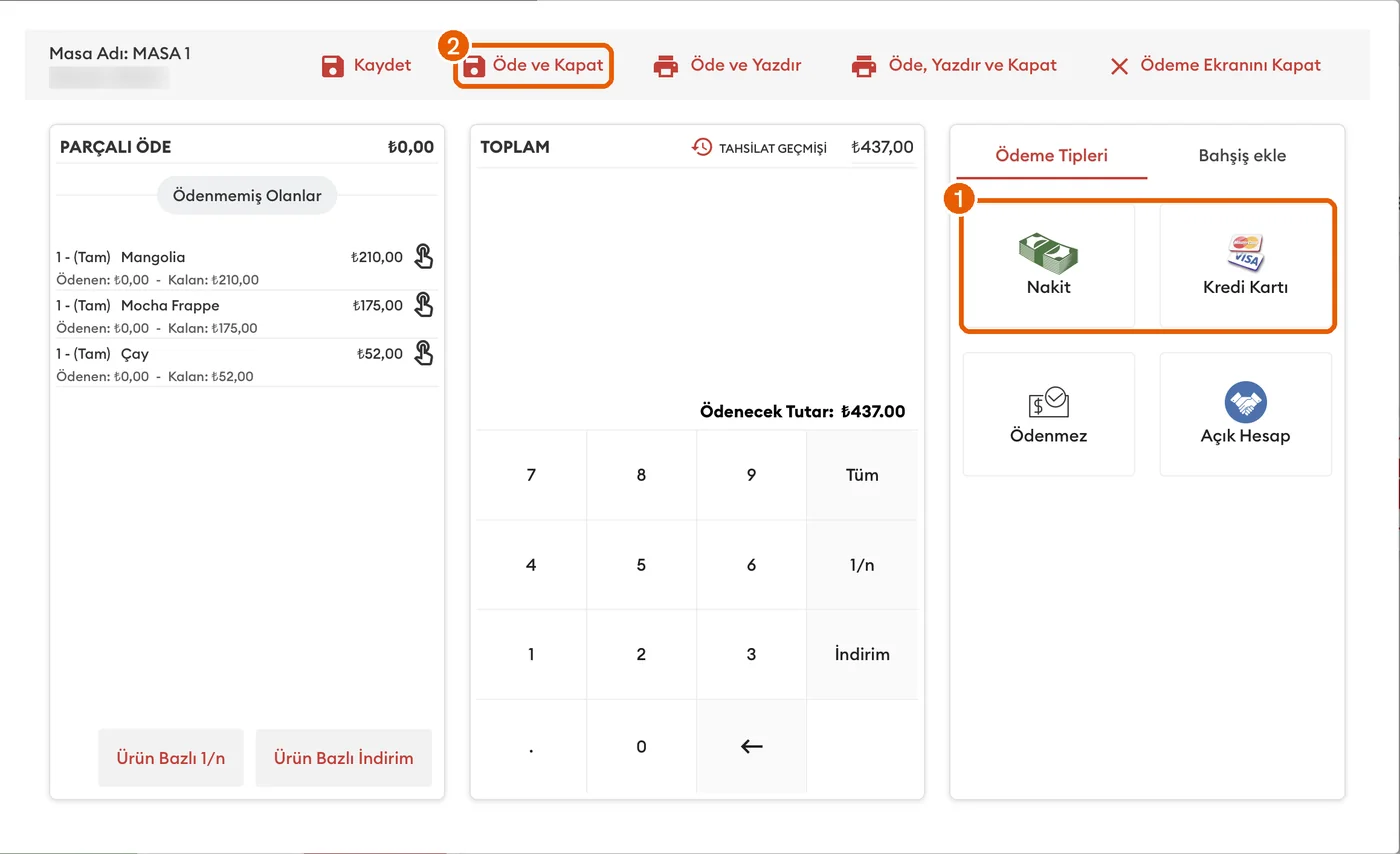Click Öde ve Yazdır print option
The width and height of the screenshot is (1400, 854).
click(x=727, y=65)
